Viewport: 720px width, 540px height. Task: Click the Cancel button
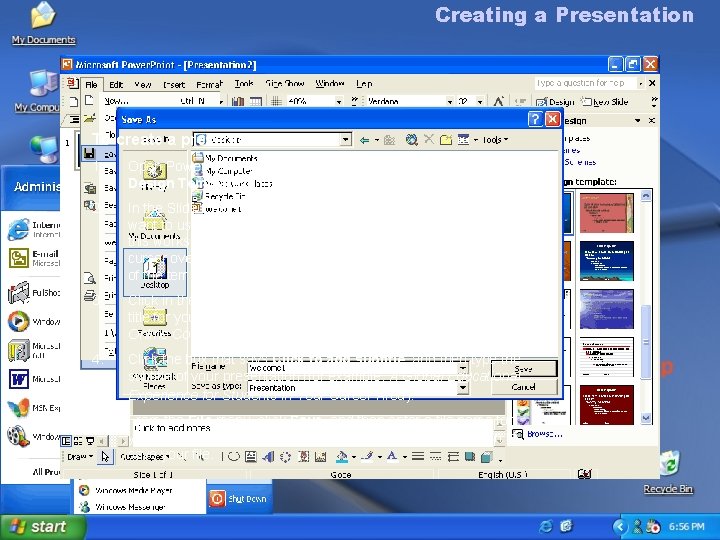click(523, 387)
